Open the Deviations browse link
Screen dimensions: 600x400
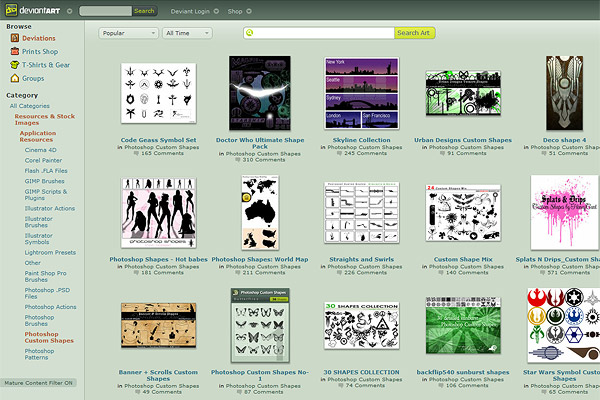[39, 38]
